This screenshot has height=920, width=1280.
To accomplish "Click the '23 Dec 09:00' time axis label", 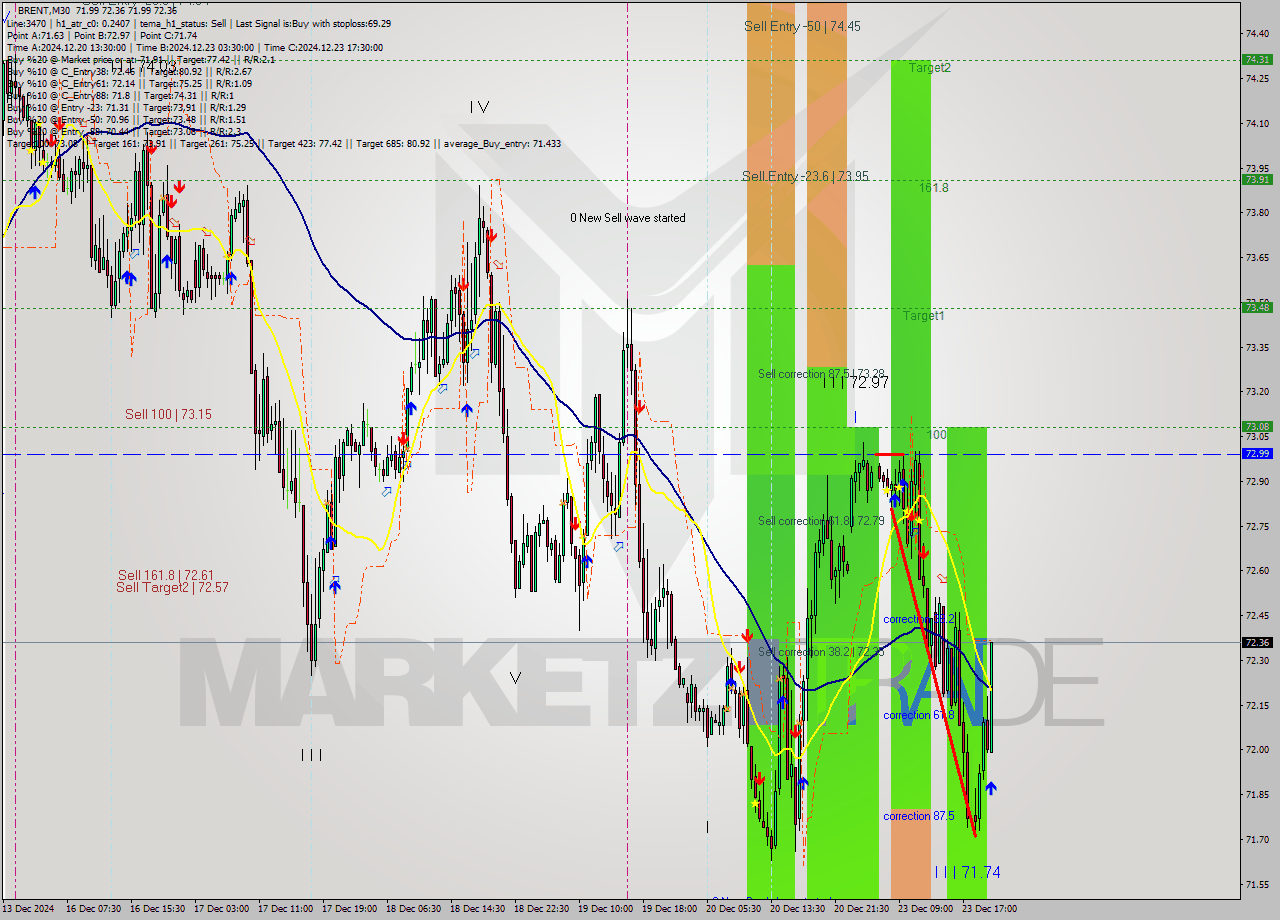I will [x=925, y=909].
